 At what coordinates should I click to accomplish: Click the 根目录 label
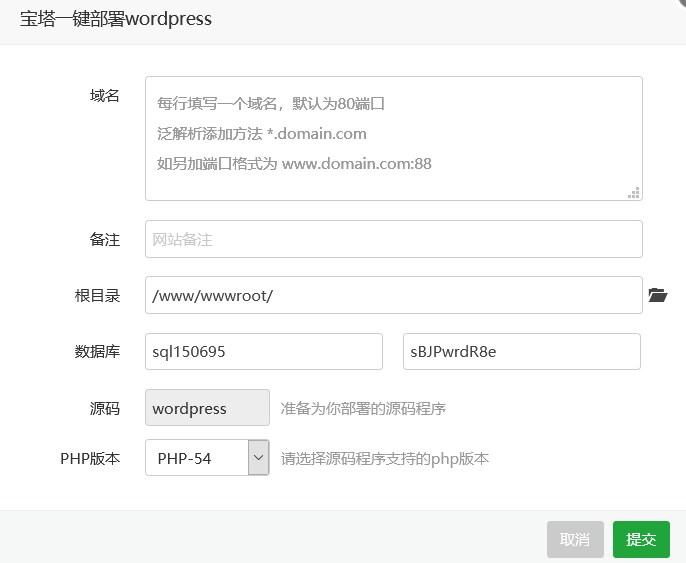point(97,296)
